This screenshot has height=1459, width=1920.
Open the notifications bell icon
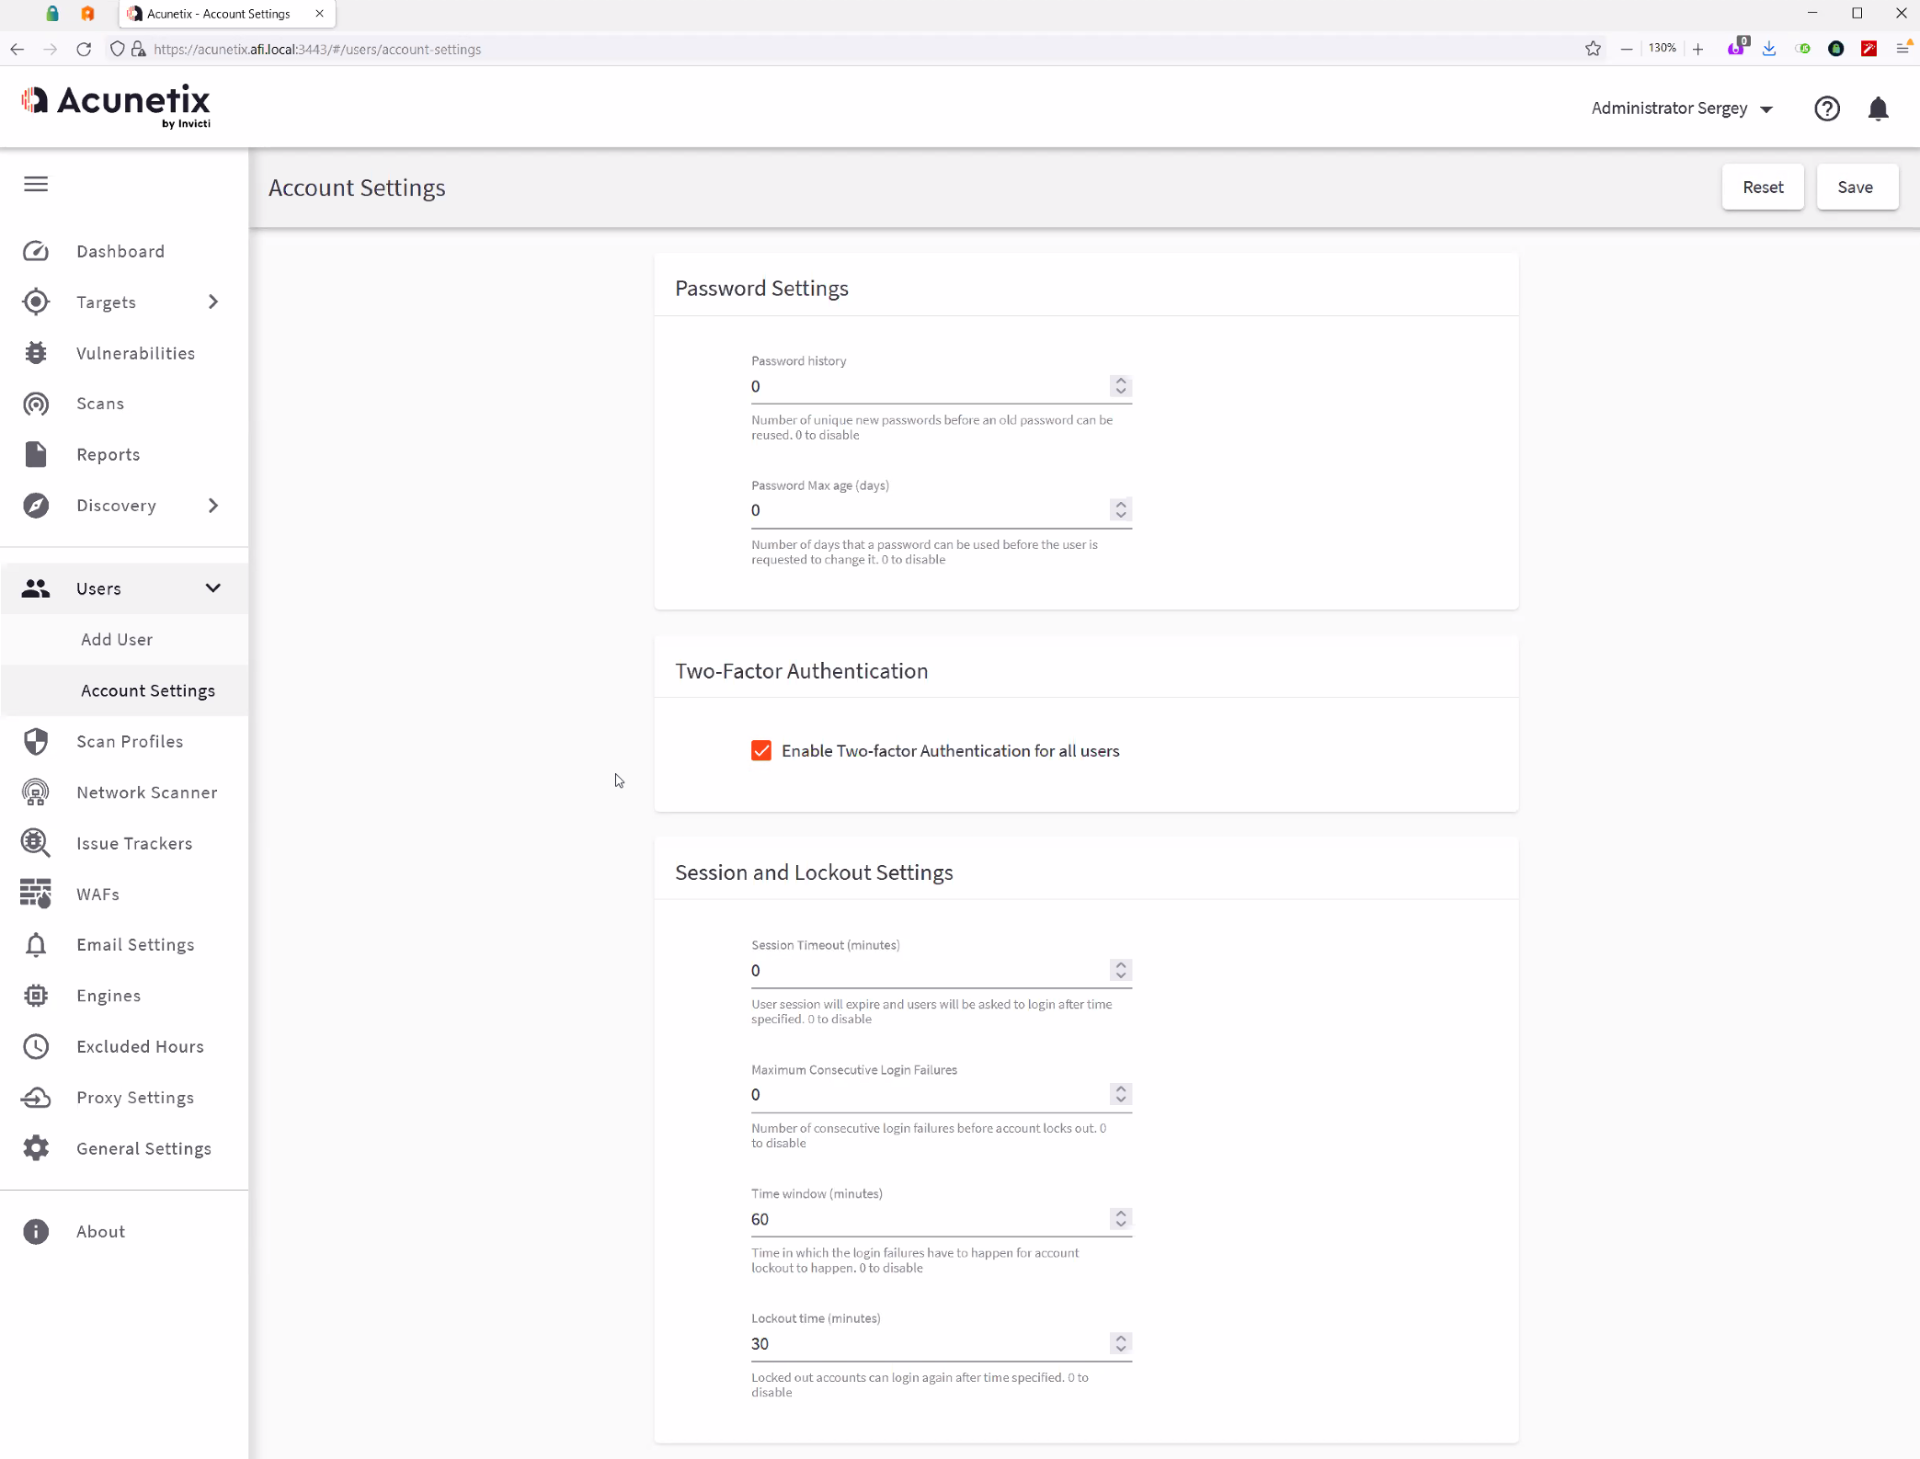pyautogui.click(x=1878, y=109)
